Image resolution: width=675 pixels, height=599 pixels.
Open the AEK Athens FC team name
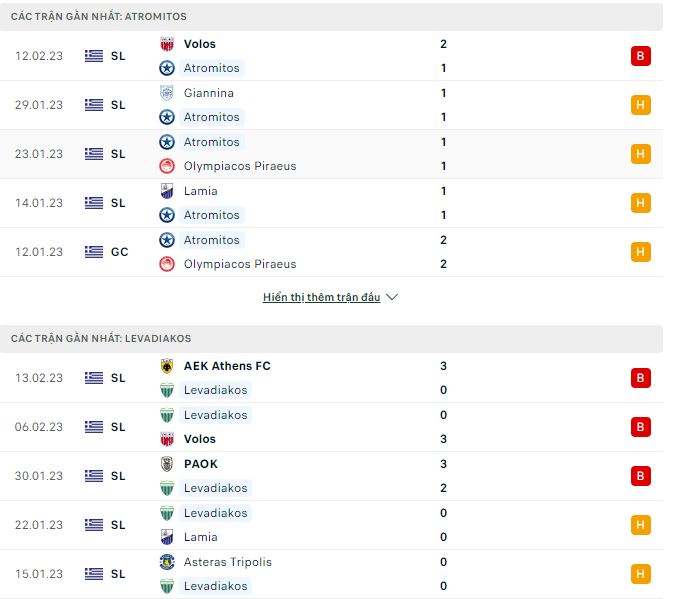click(227, 366)
